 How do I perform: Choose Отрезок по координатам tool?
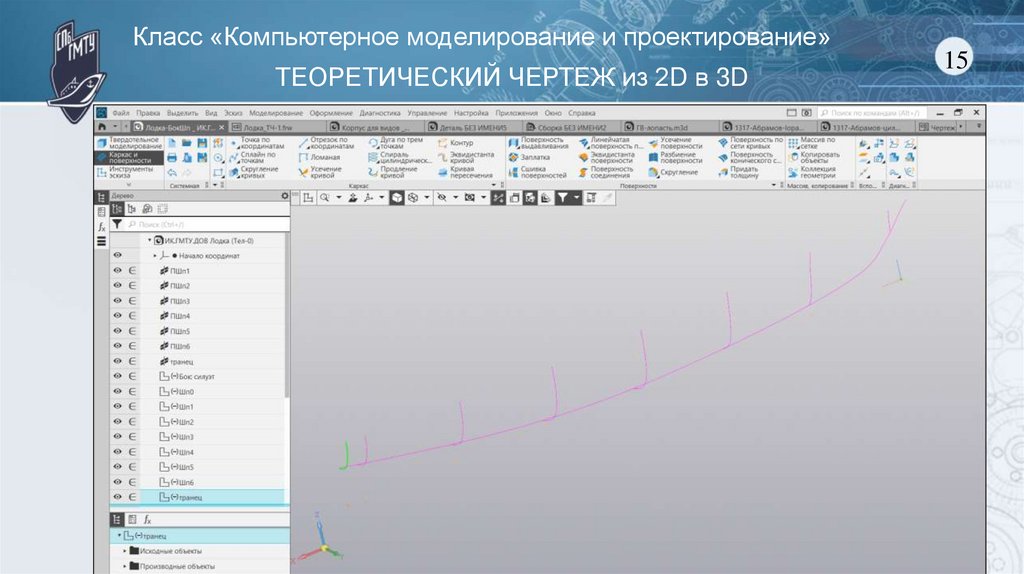click(327, 142)
